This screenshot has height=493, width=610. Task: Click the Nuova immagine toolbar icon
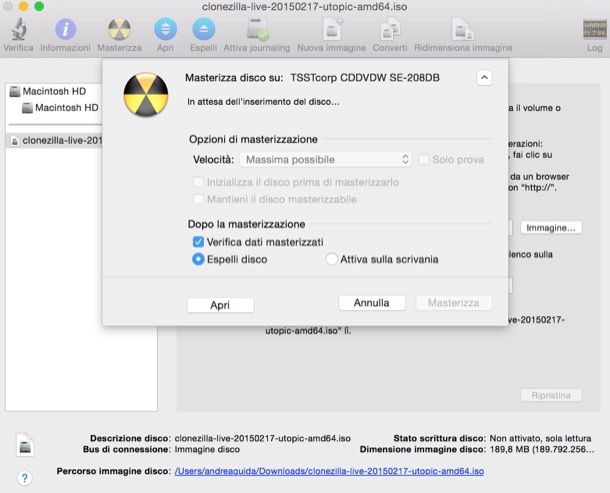[330, 30]
